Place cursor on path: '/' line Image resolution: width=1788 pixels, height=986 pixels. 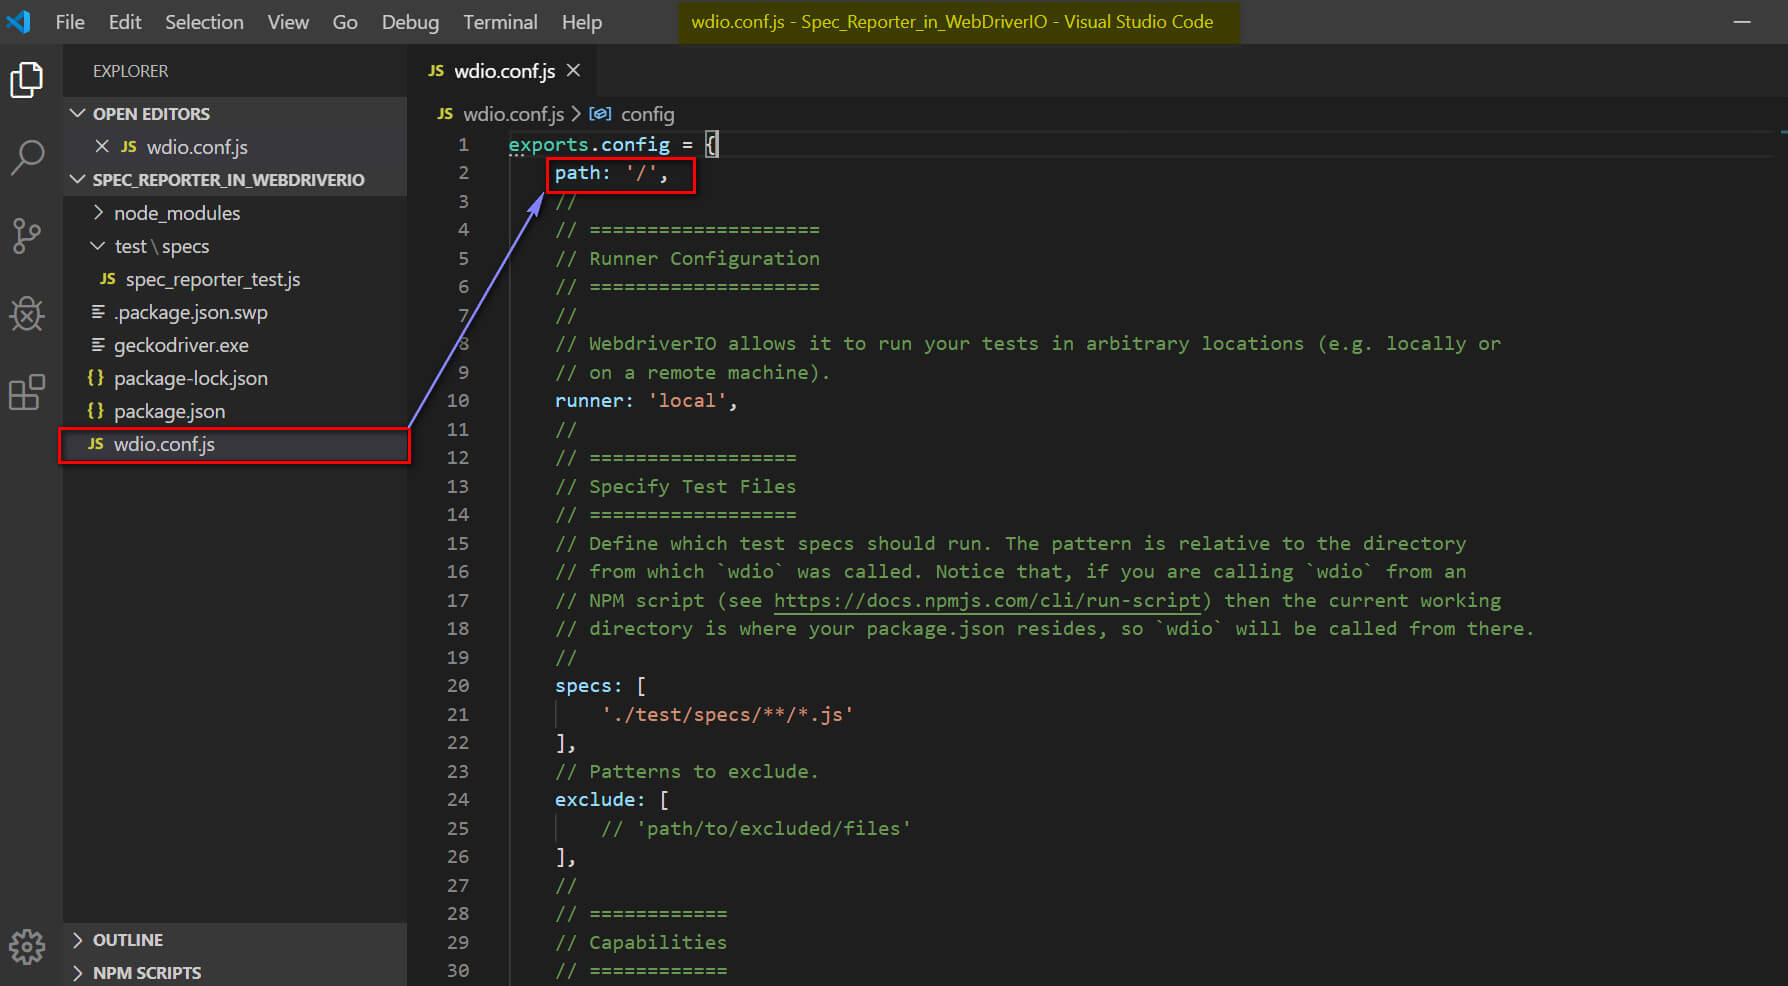tap(611, 173)
